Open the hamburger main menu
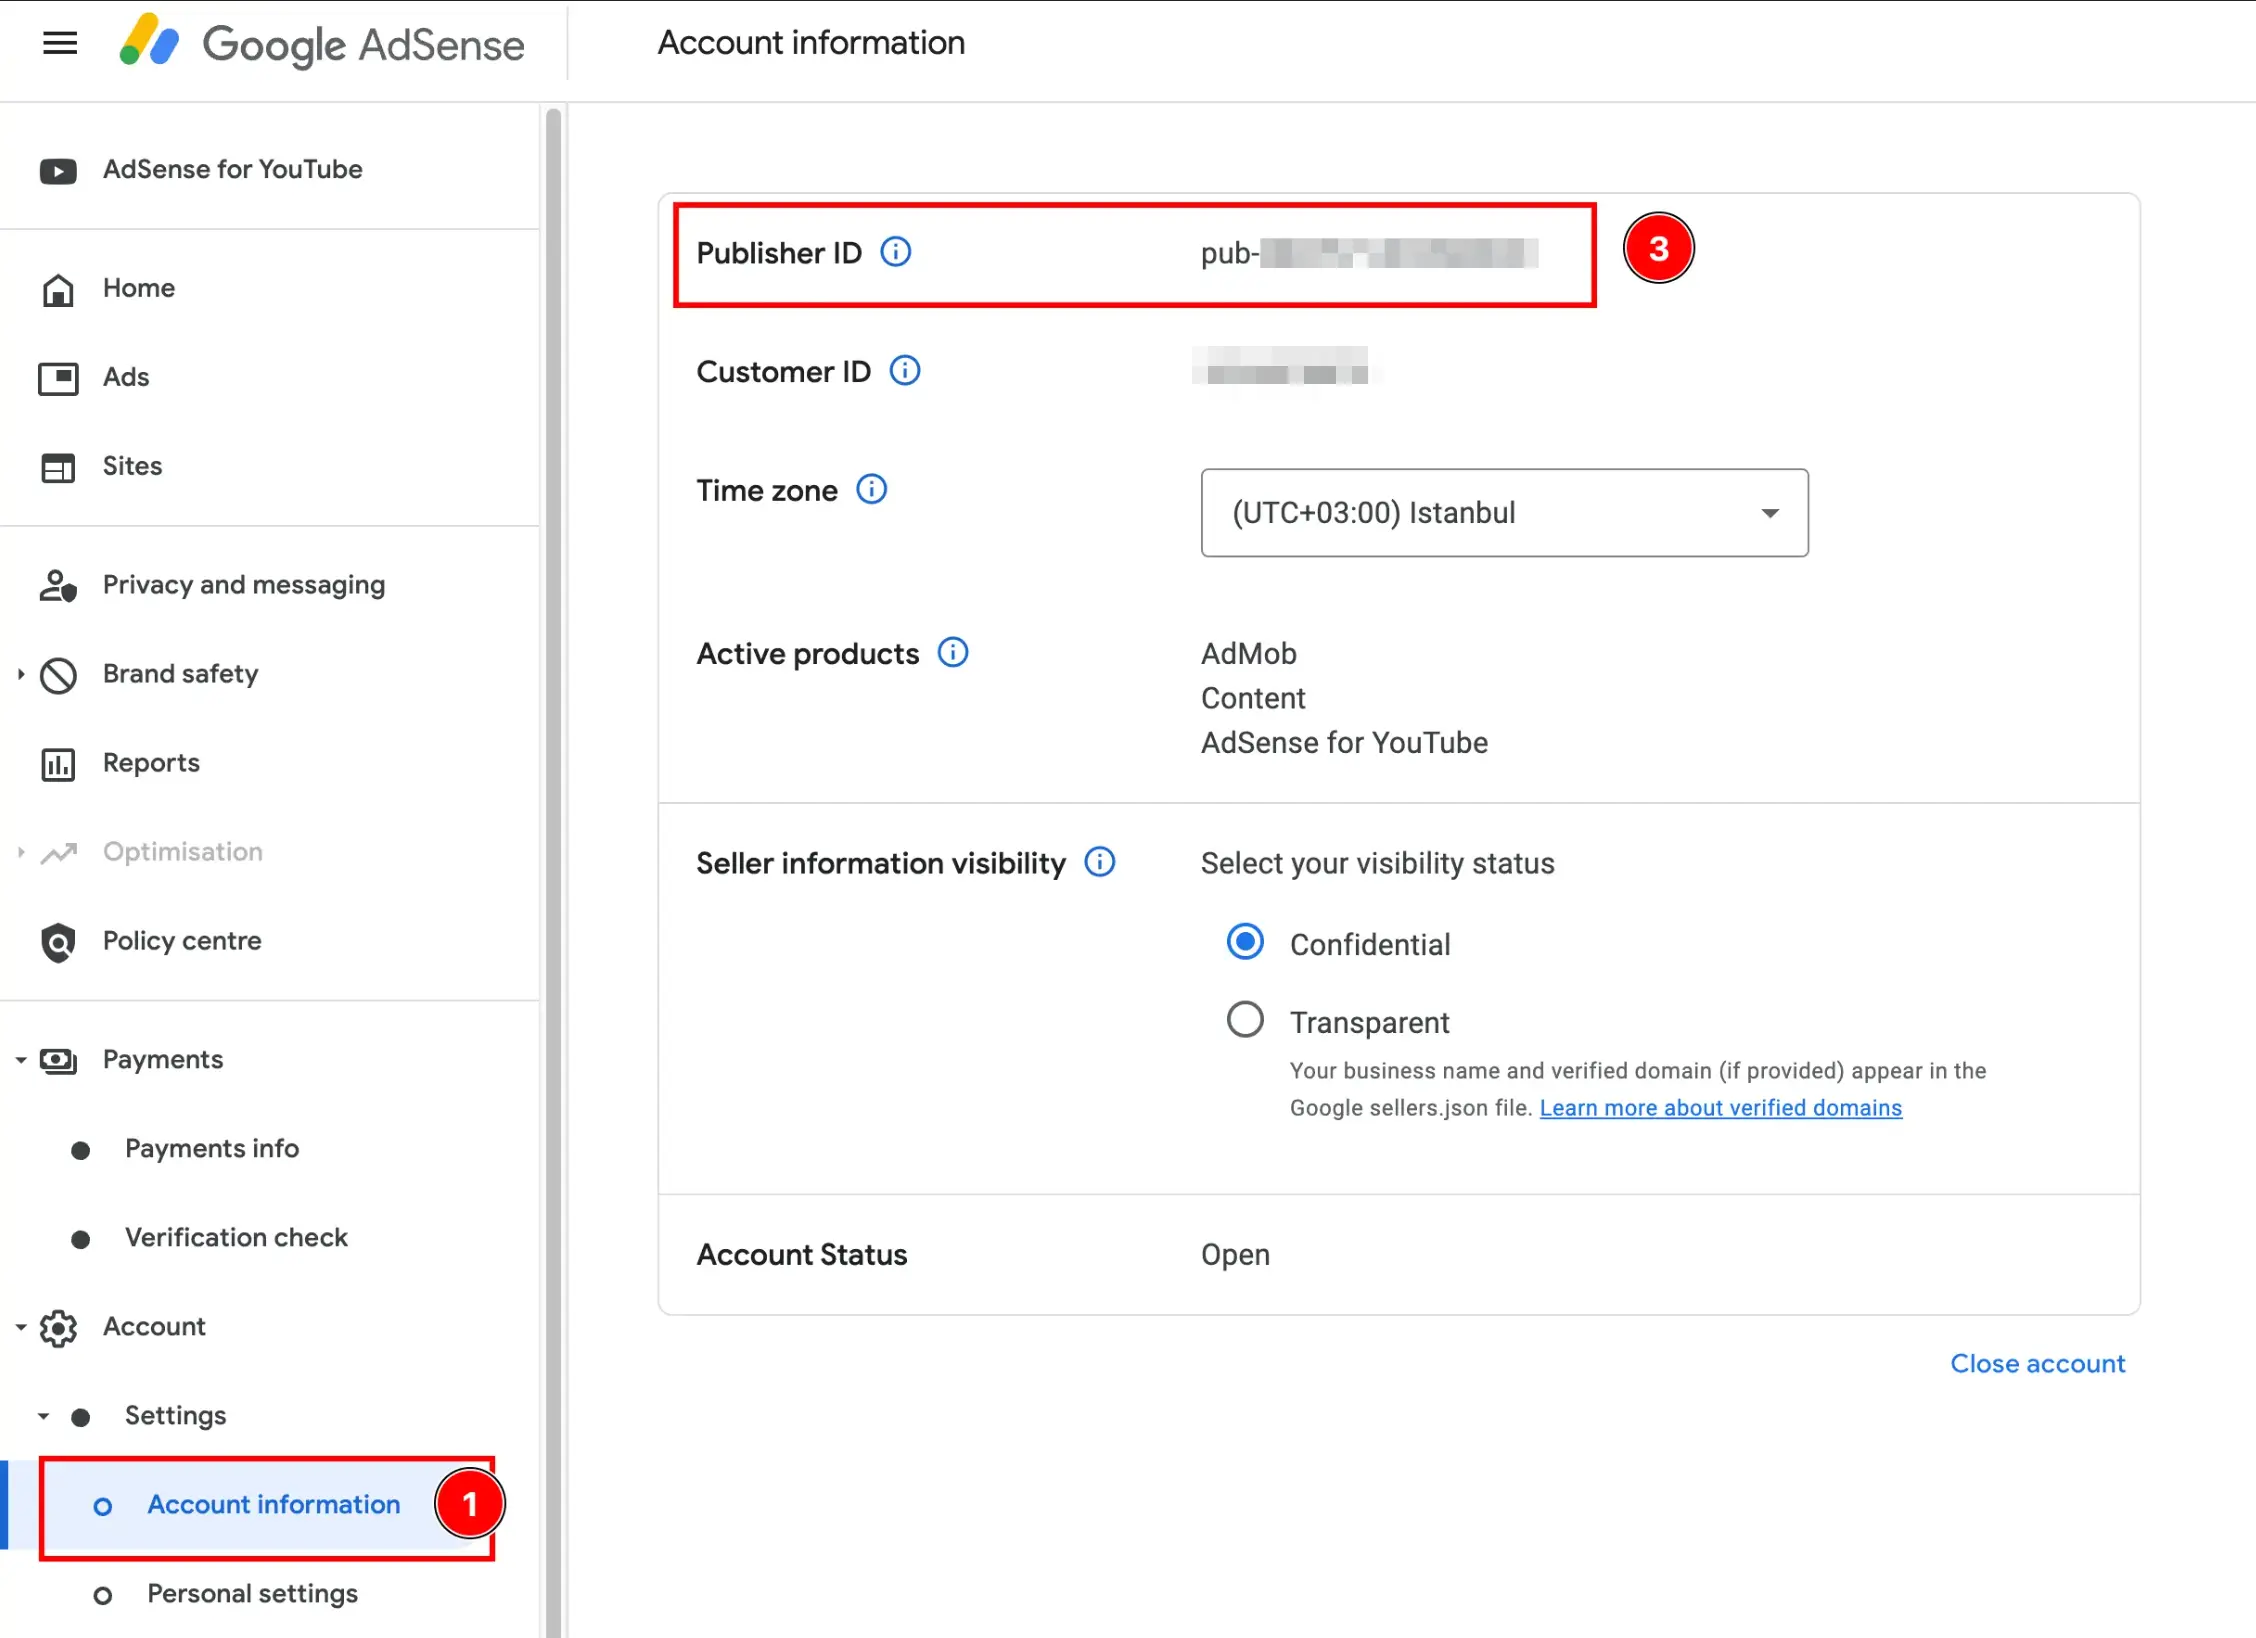The width and height of the screenshot is (2256, 1638). [60, 43]
